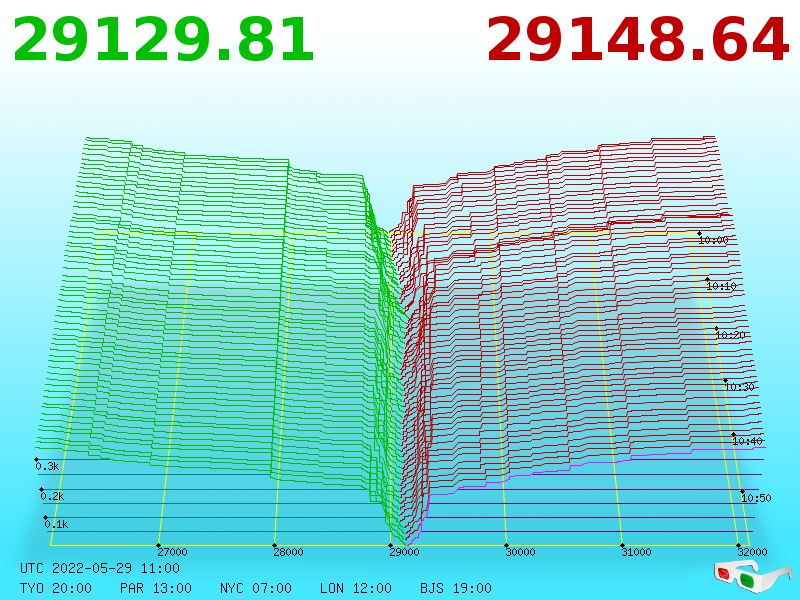Click the 10:50 time axis marker
The width and height of the screenshot is (800, 600).
[756, 498]
